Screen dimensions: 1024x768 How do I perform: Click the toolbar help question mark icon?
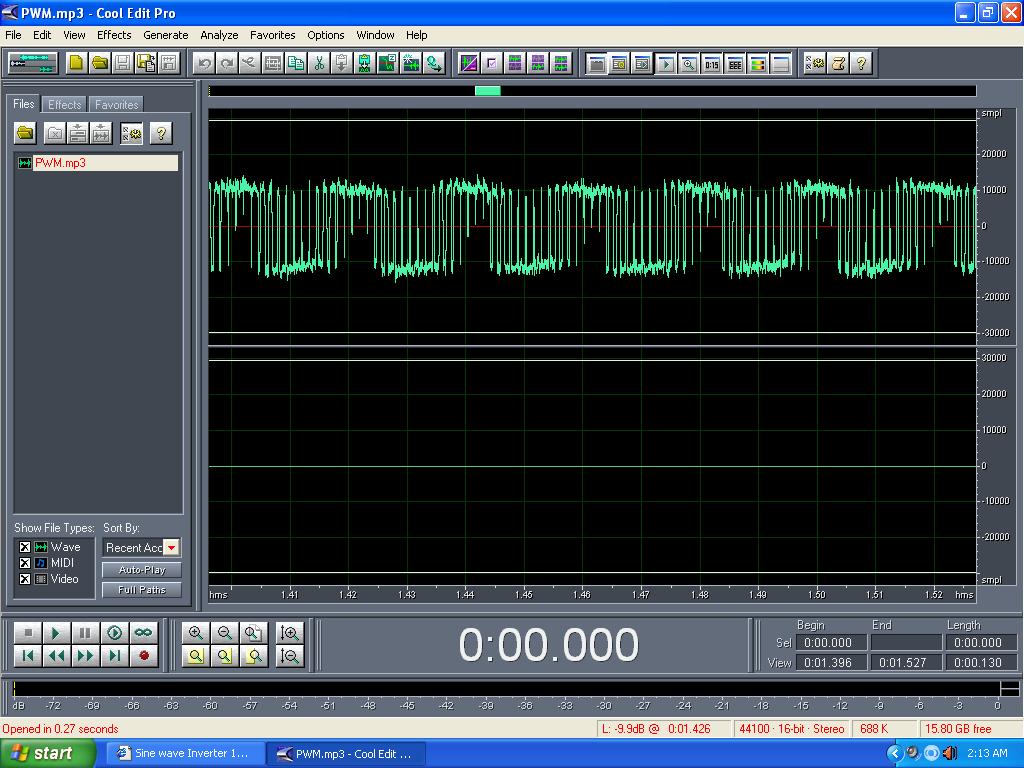(861, 63)
